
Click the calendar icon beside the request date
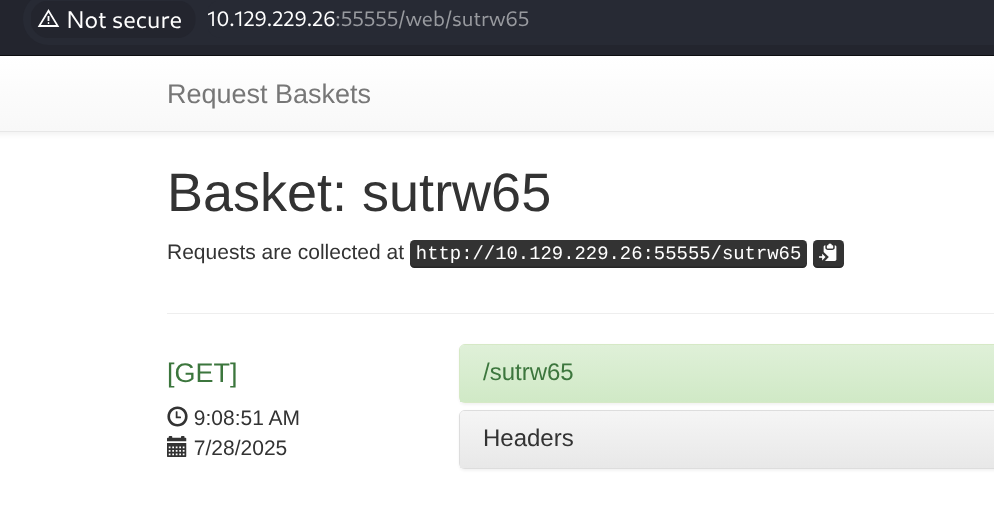tap(177, 447)
